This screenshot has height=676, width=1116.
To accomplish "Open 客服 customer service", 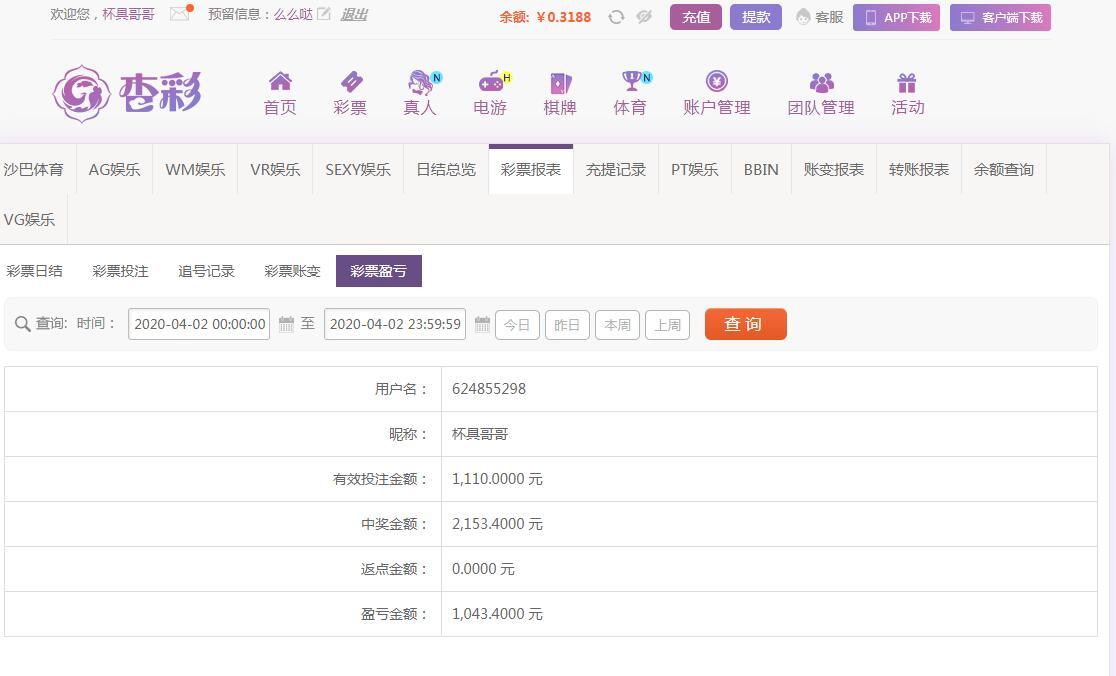I will (x=820, y=17).
